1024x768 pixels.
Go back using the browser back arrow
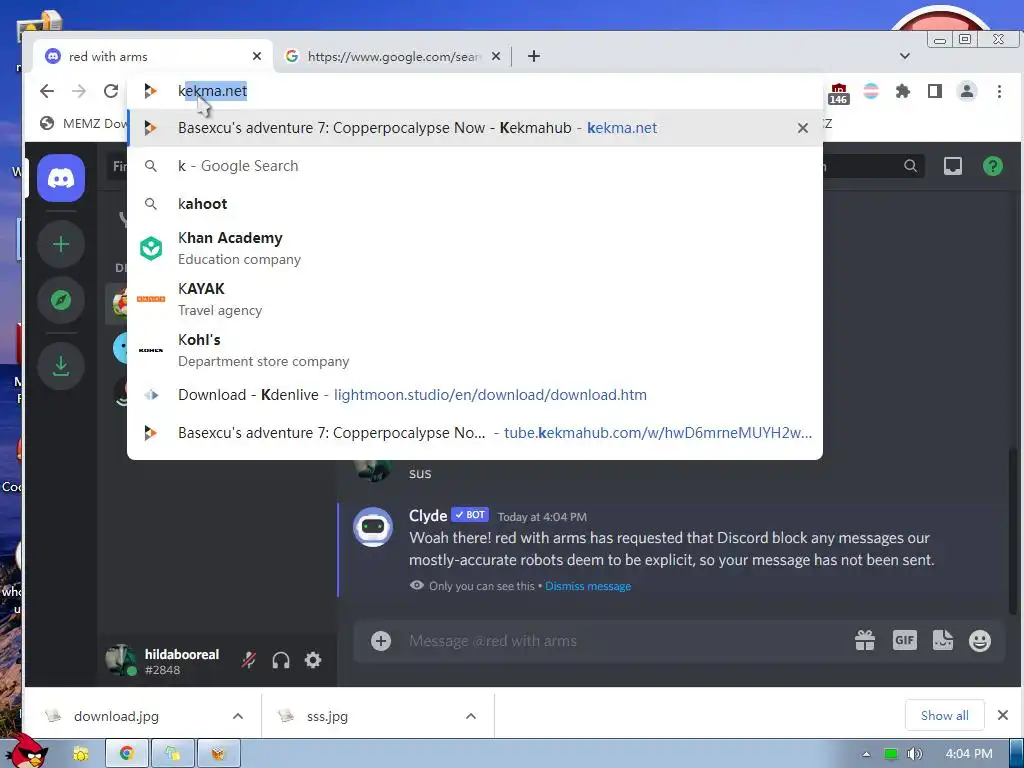[x=46, y=91]
